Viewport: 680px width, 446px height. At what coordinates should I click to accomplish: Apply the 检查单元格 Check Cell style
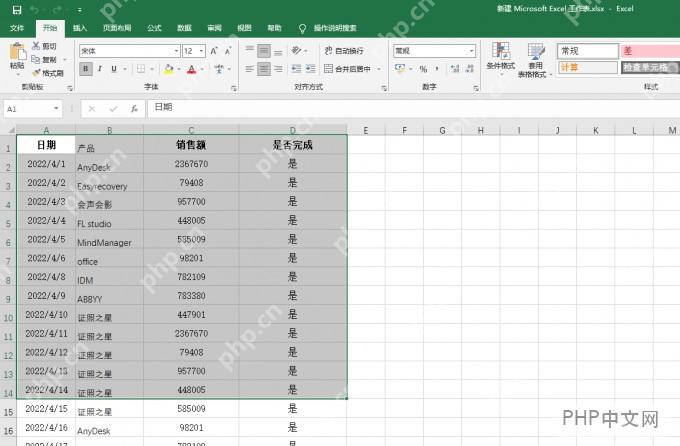(650, 67)
